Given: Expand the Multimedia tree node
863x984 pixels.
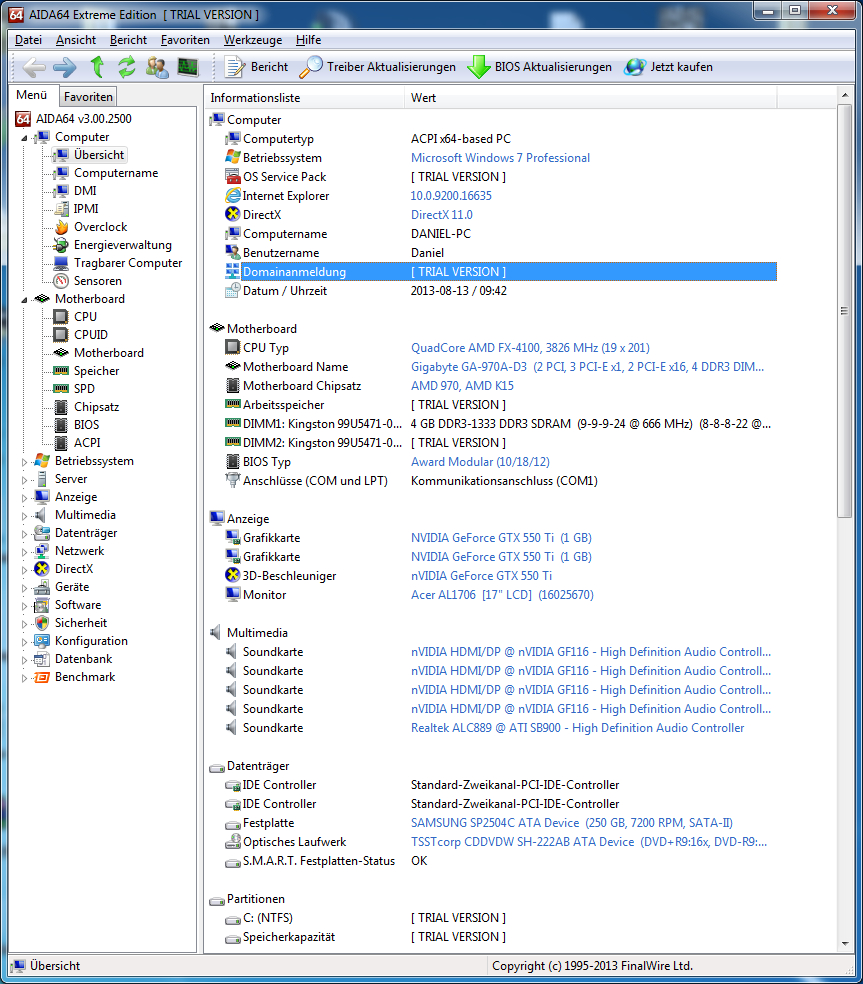Looking at the screenshot, I should 24,516.
